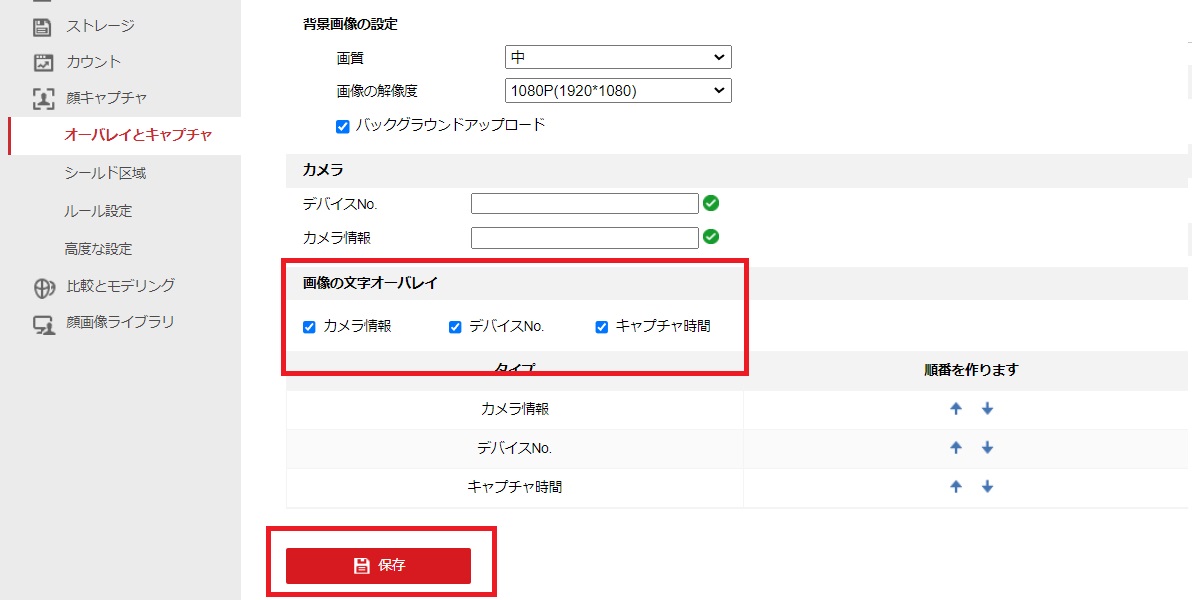This screenshot has width=1192, height=600.
Task: Move カメラ情報 up with the up arrow
Action: 956,408
